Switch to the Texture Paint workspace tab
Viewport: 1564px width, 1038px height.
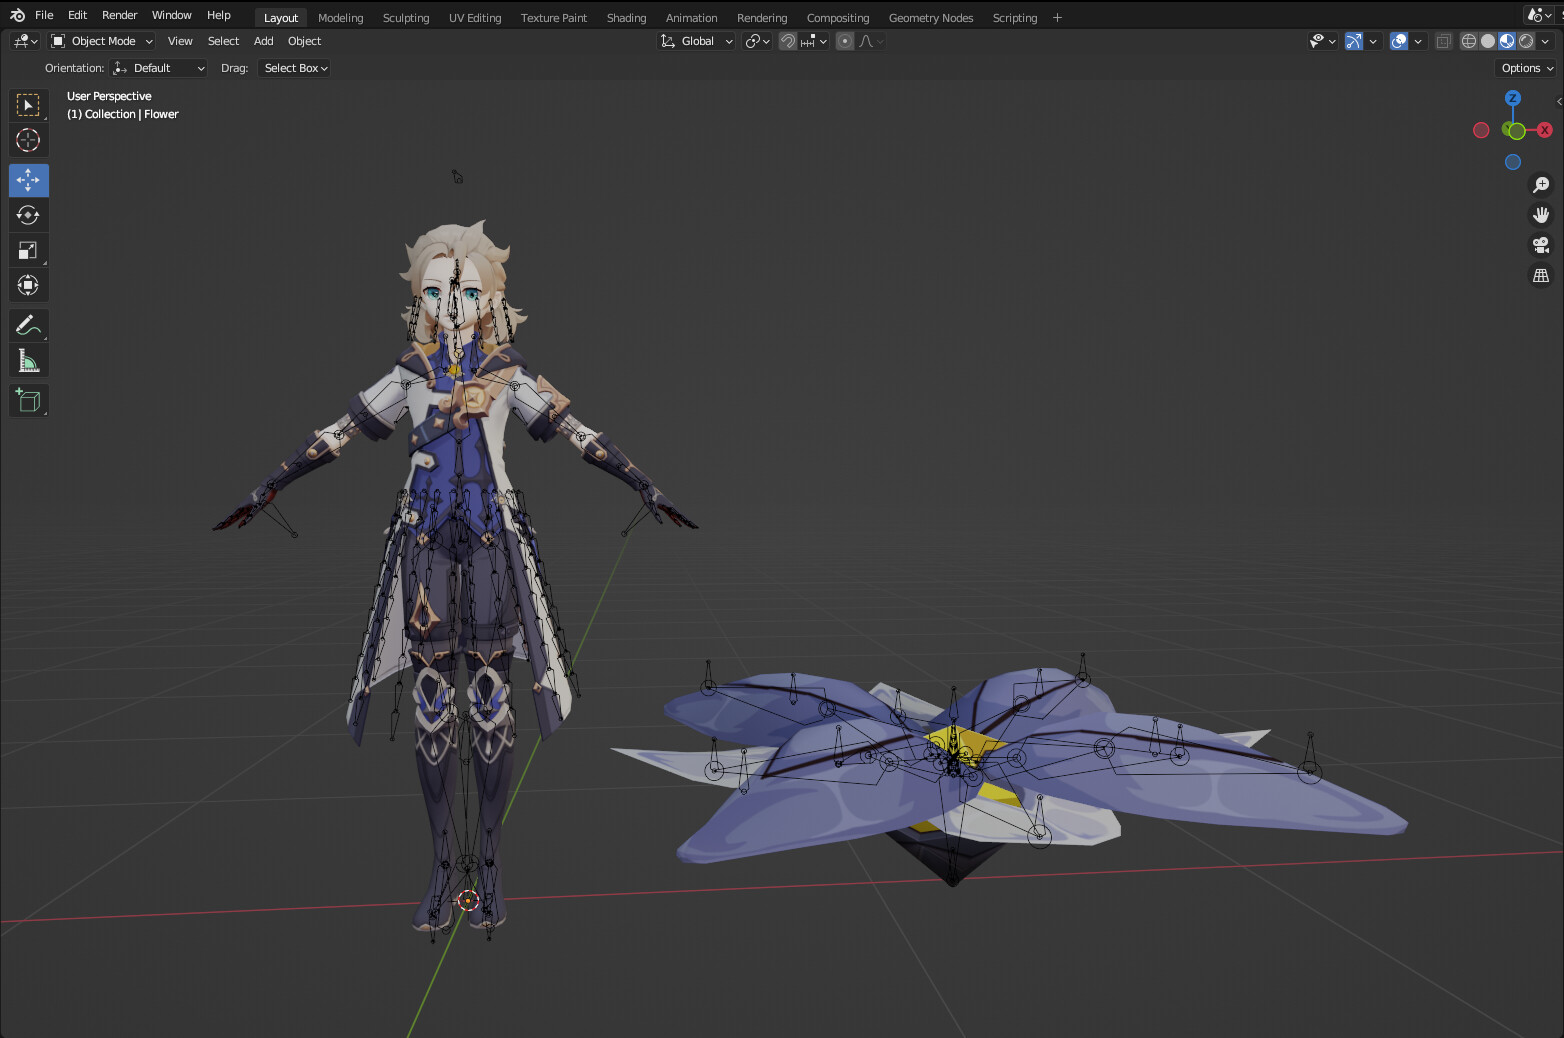pos(554,18)
